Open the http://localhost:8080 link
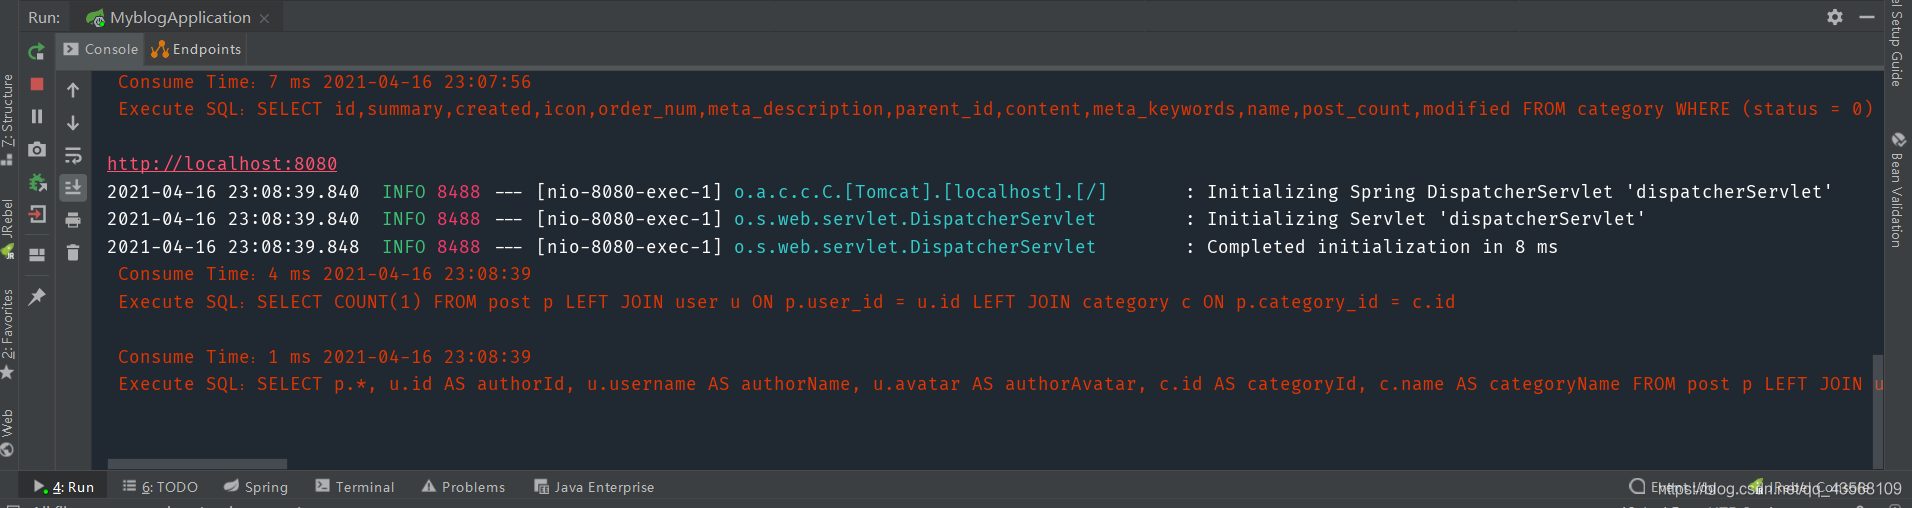This screenshot has height=508, width=1912. coord(222,163)
